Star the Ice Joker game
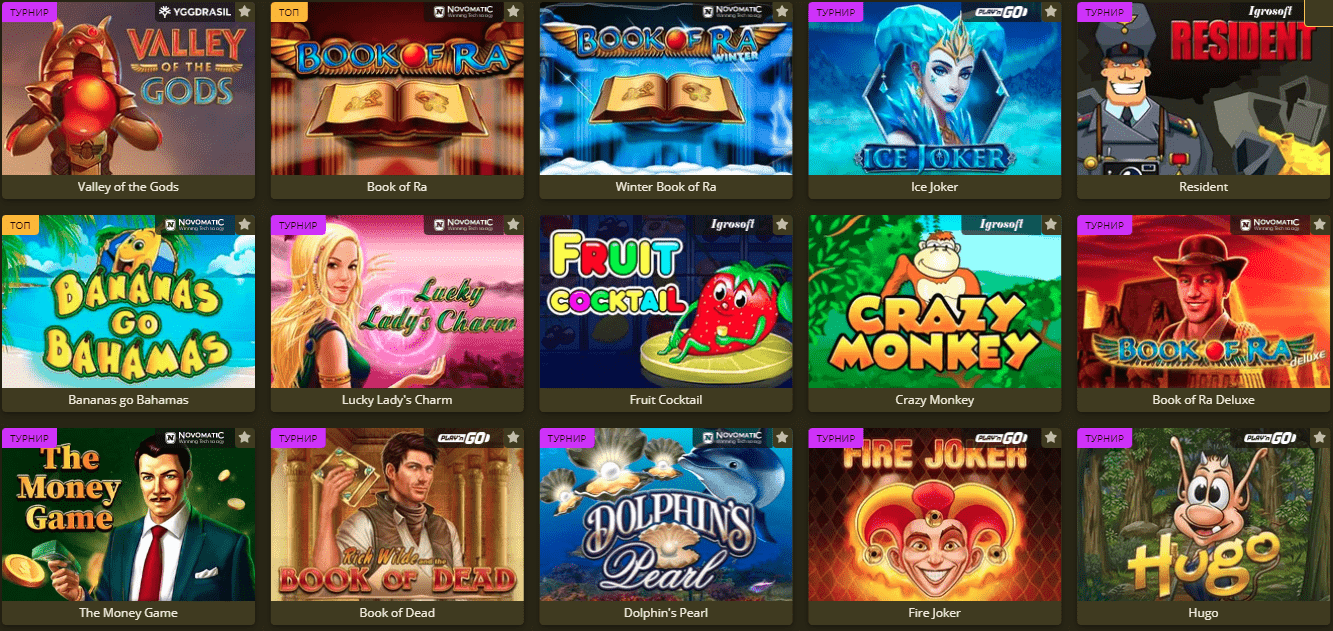The width and height of the screenshot is (1333, 631). 1051,12
